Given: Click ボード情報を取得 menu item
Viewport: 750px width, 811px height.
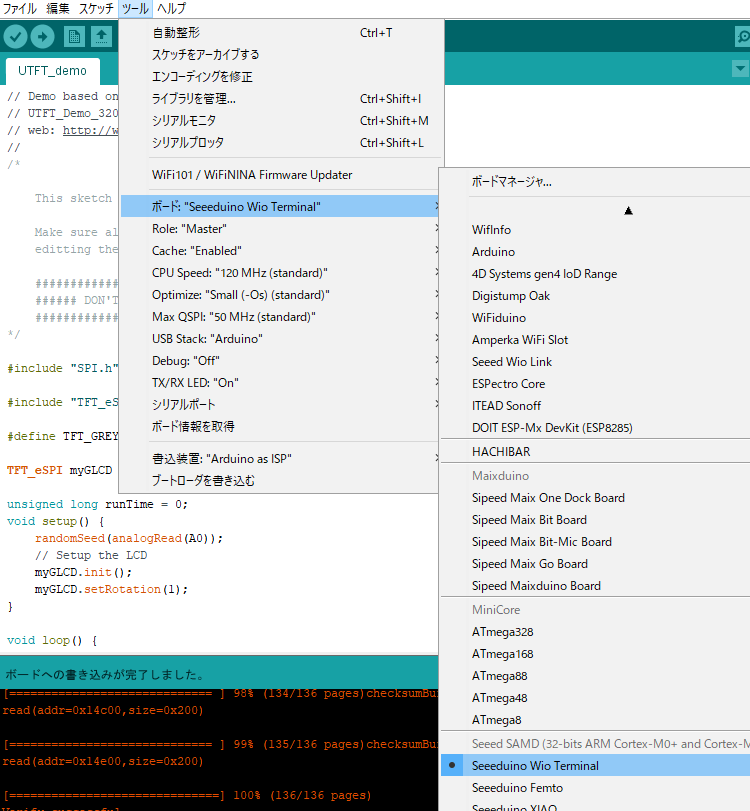Looking at the screenshot, I should [x=280, y=426].
